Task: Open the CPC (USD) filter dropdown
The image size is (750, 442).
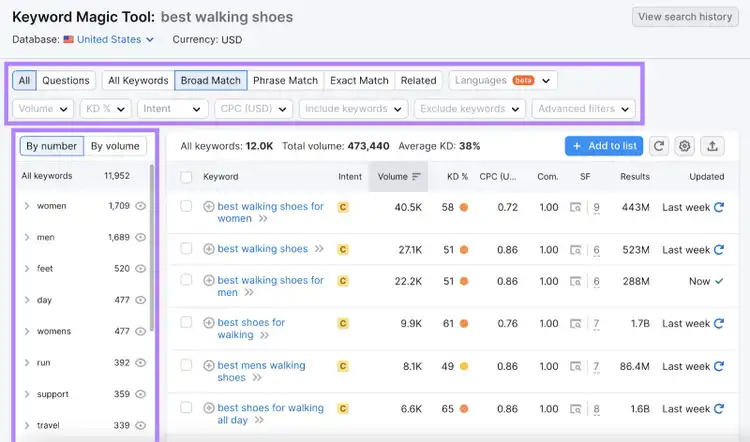Action: tap(254, 109)
